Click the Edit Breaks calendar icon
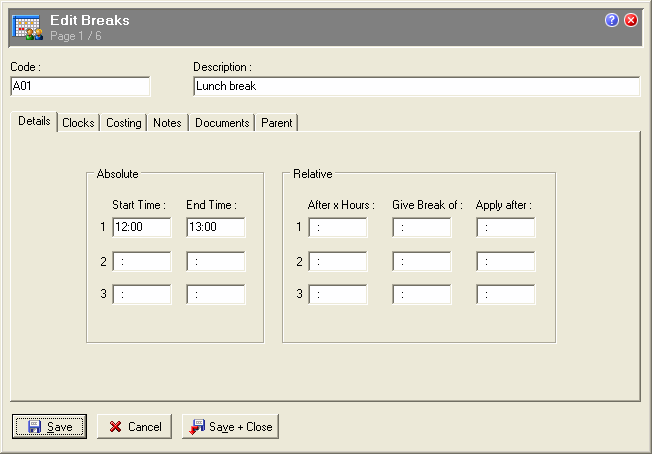 (x=26, y=26)
